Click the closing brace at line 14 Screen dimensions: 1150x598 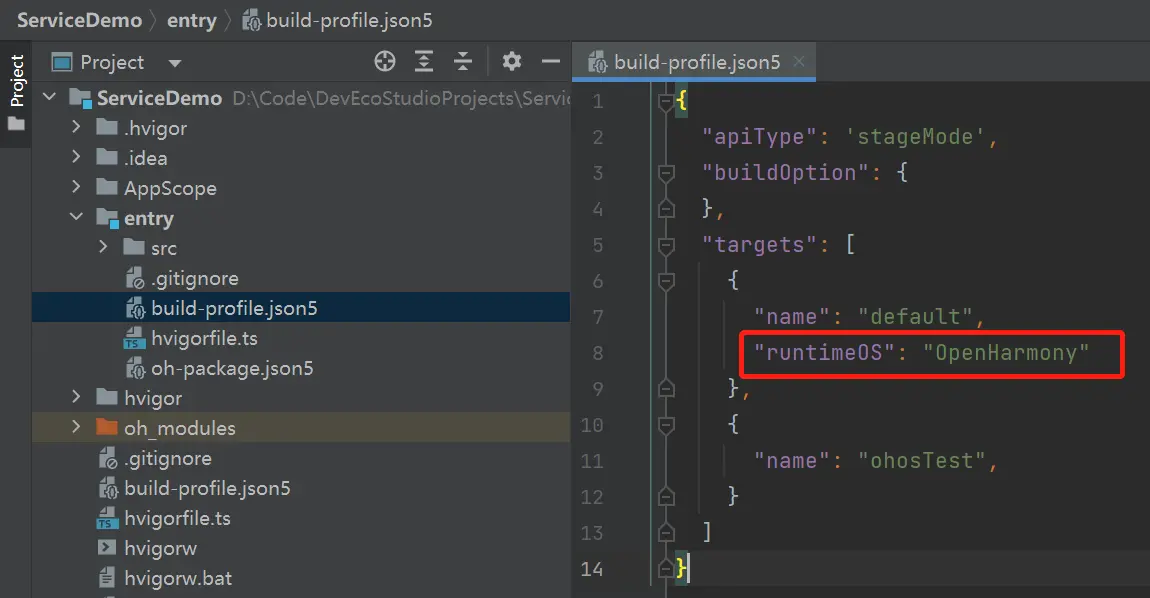click(x=681, y=567)
